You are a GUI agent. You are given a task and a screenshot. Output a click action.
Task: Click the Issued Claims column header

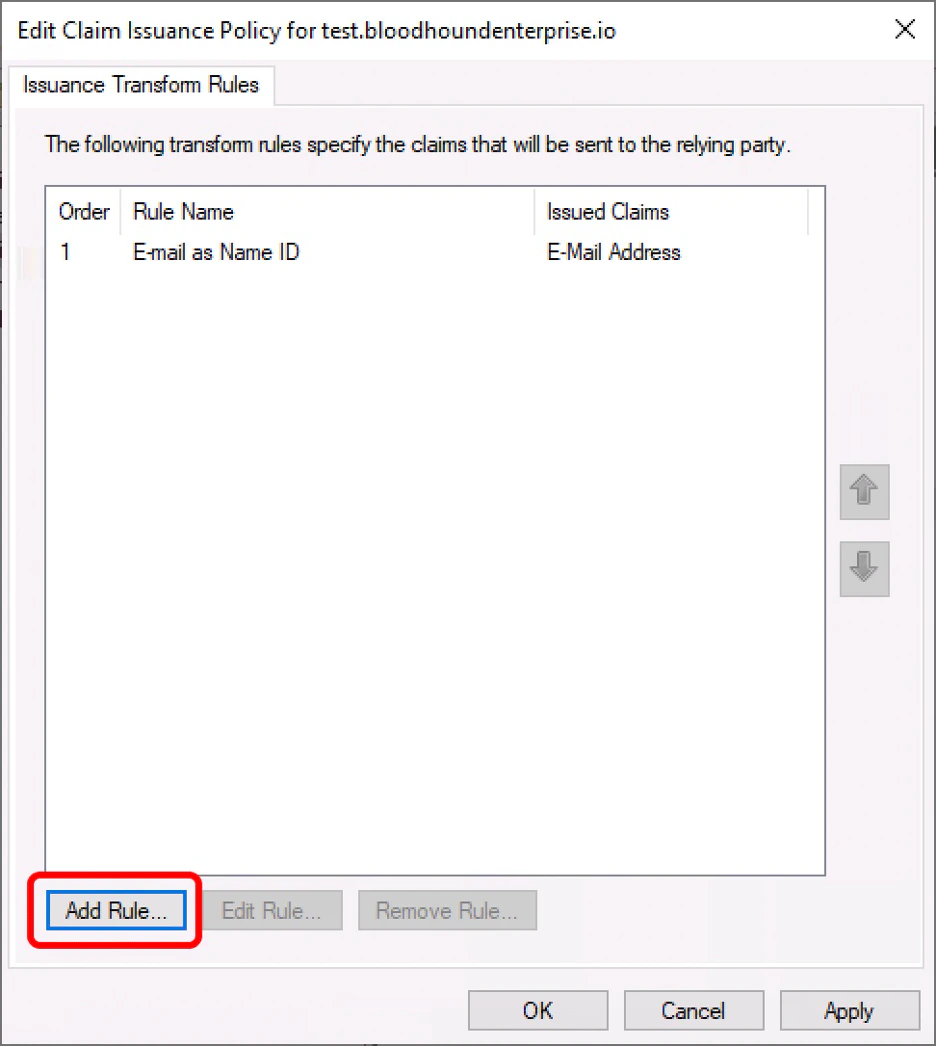pyautogui.click(x=672, y=211)
